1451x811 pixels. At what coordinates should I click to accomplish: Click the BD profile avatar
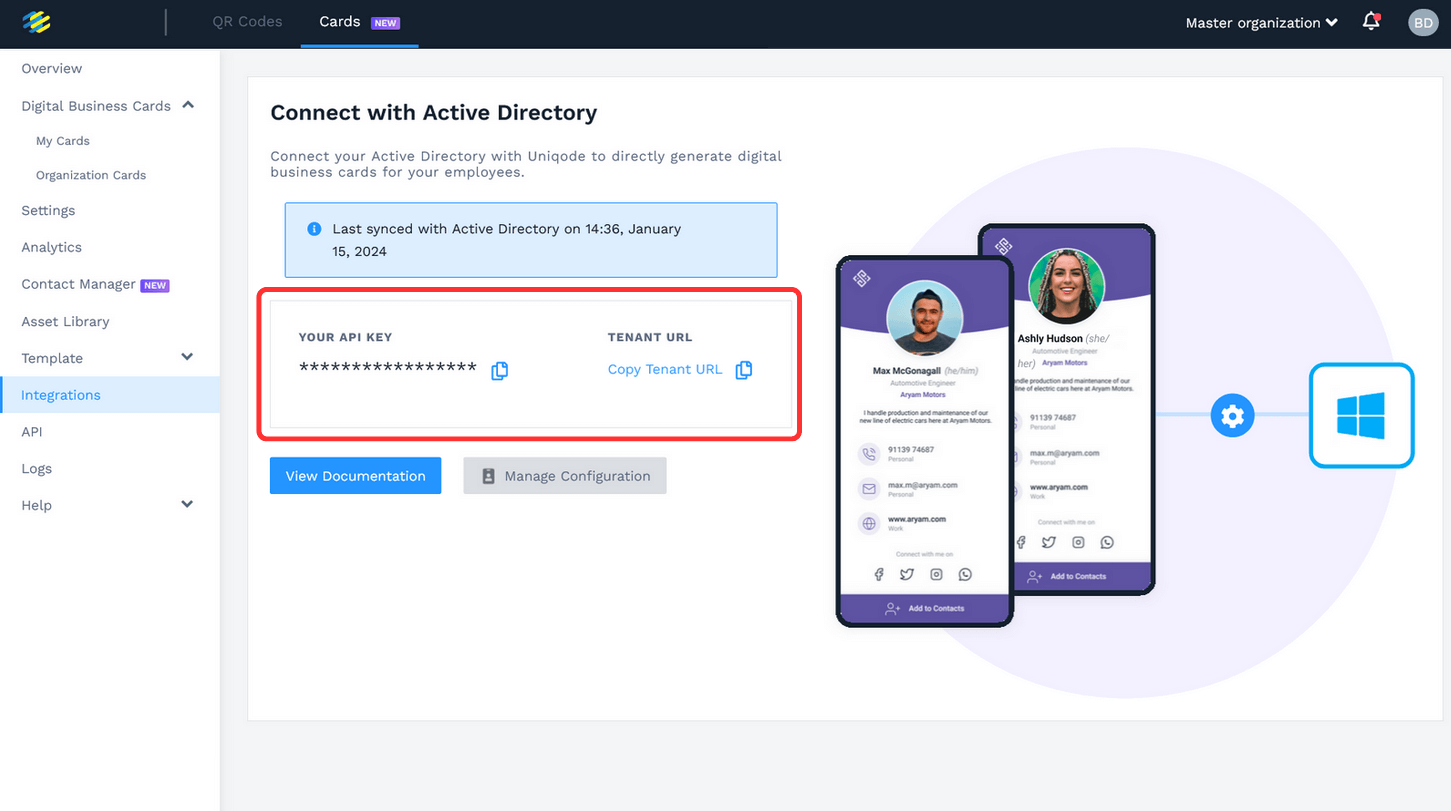1423,21
